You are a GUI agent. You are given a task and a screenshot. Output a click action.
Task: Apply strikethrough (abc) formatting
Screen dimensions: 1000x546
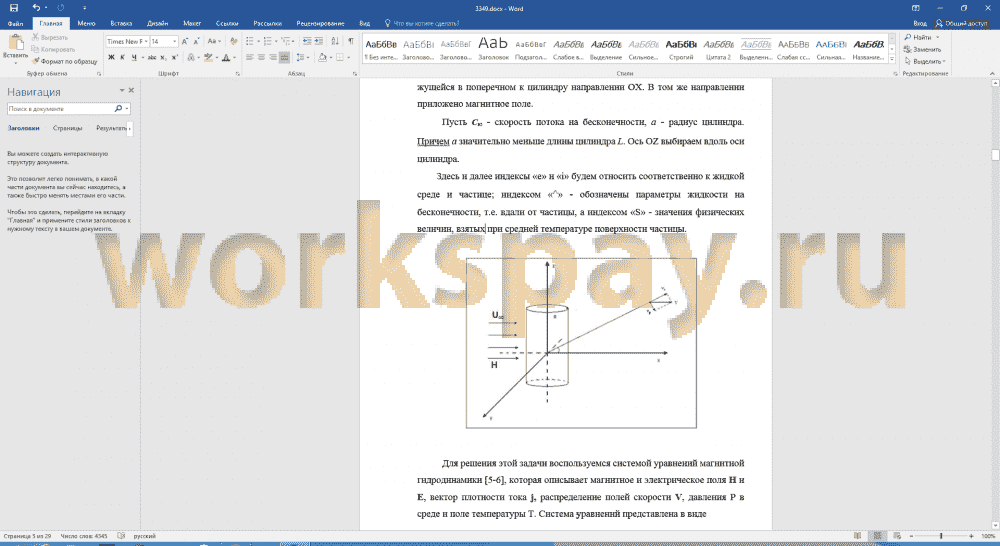(152, 57)
